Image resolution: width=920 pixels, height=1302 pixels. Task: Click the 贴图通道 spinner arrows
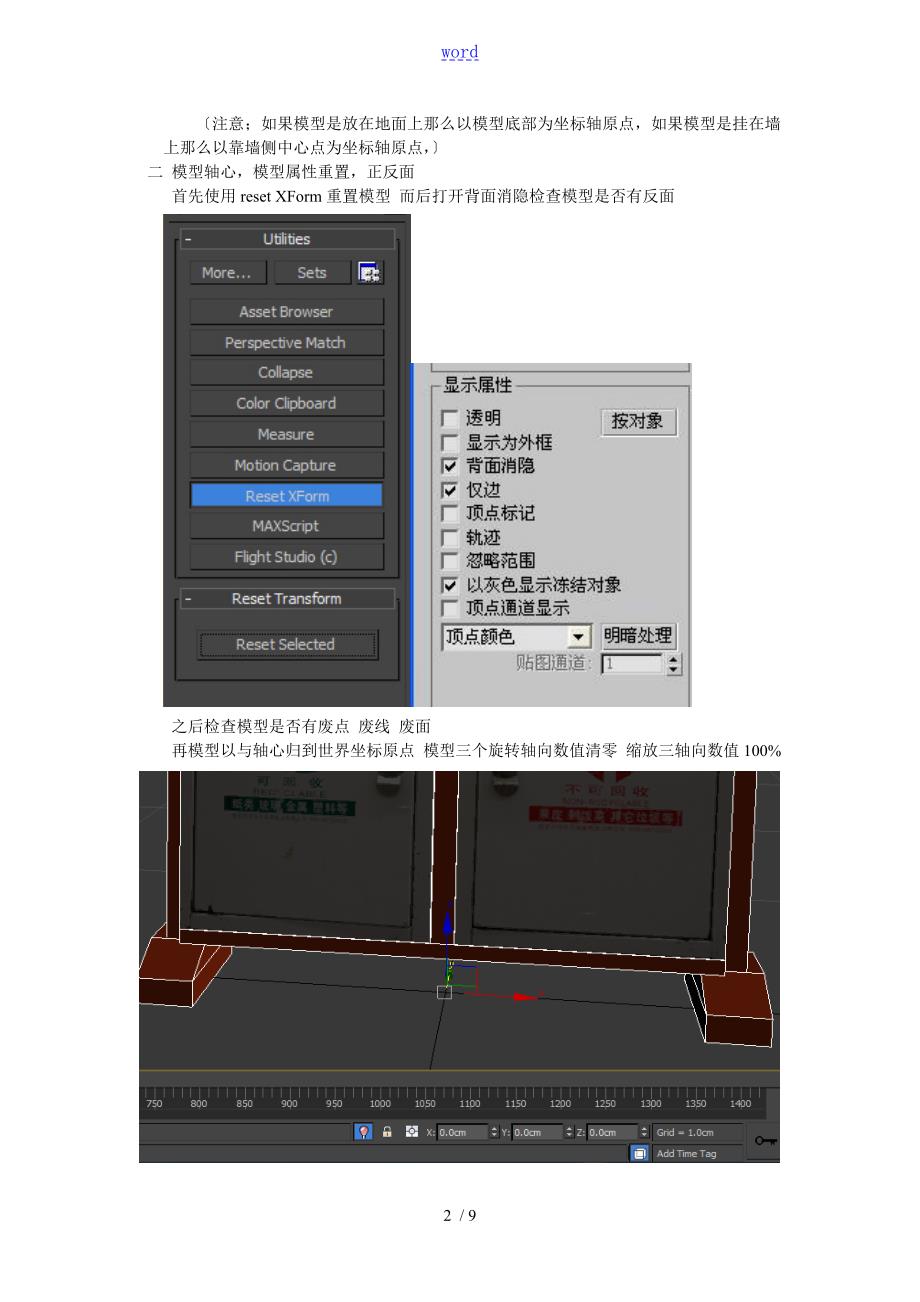point(674,664)
